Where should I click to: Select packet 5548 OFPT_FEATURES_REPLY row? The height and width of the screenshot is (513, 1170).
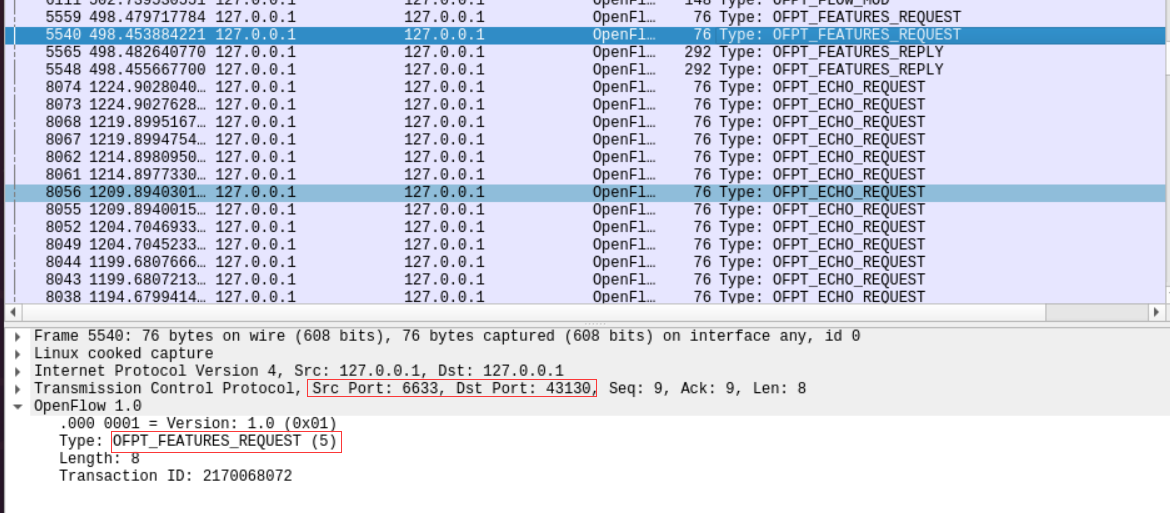click(585, 70)
